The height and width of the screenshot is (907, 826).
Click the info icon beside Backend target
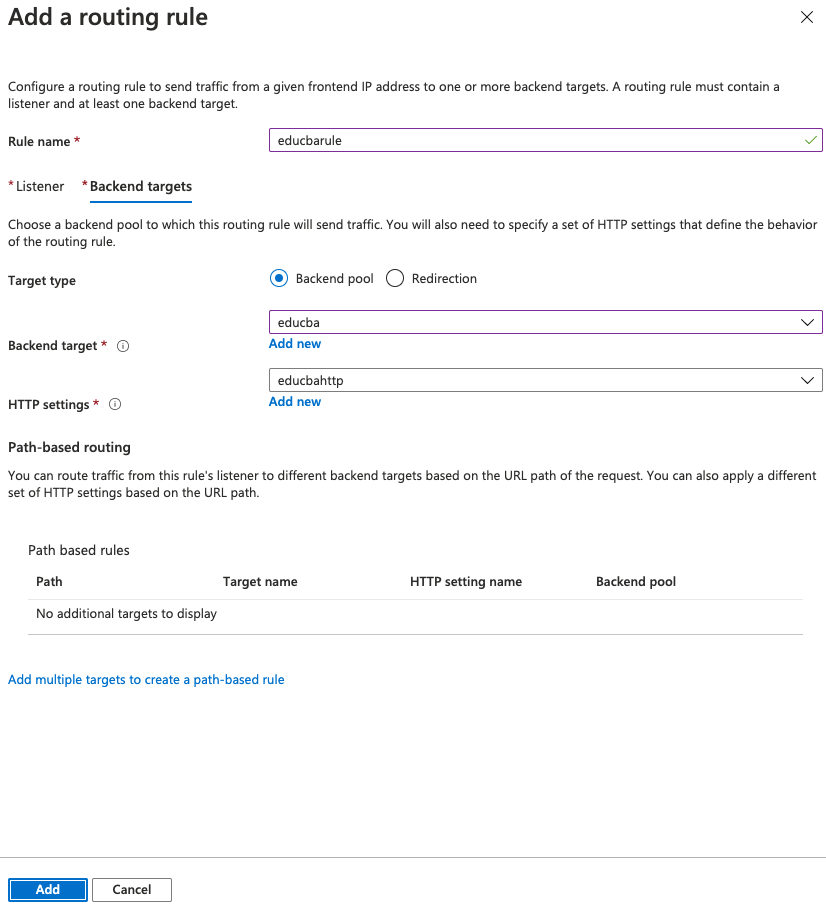[123, 346]
